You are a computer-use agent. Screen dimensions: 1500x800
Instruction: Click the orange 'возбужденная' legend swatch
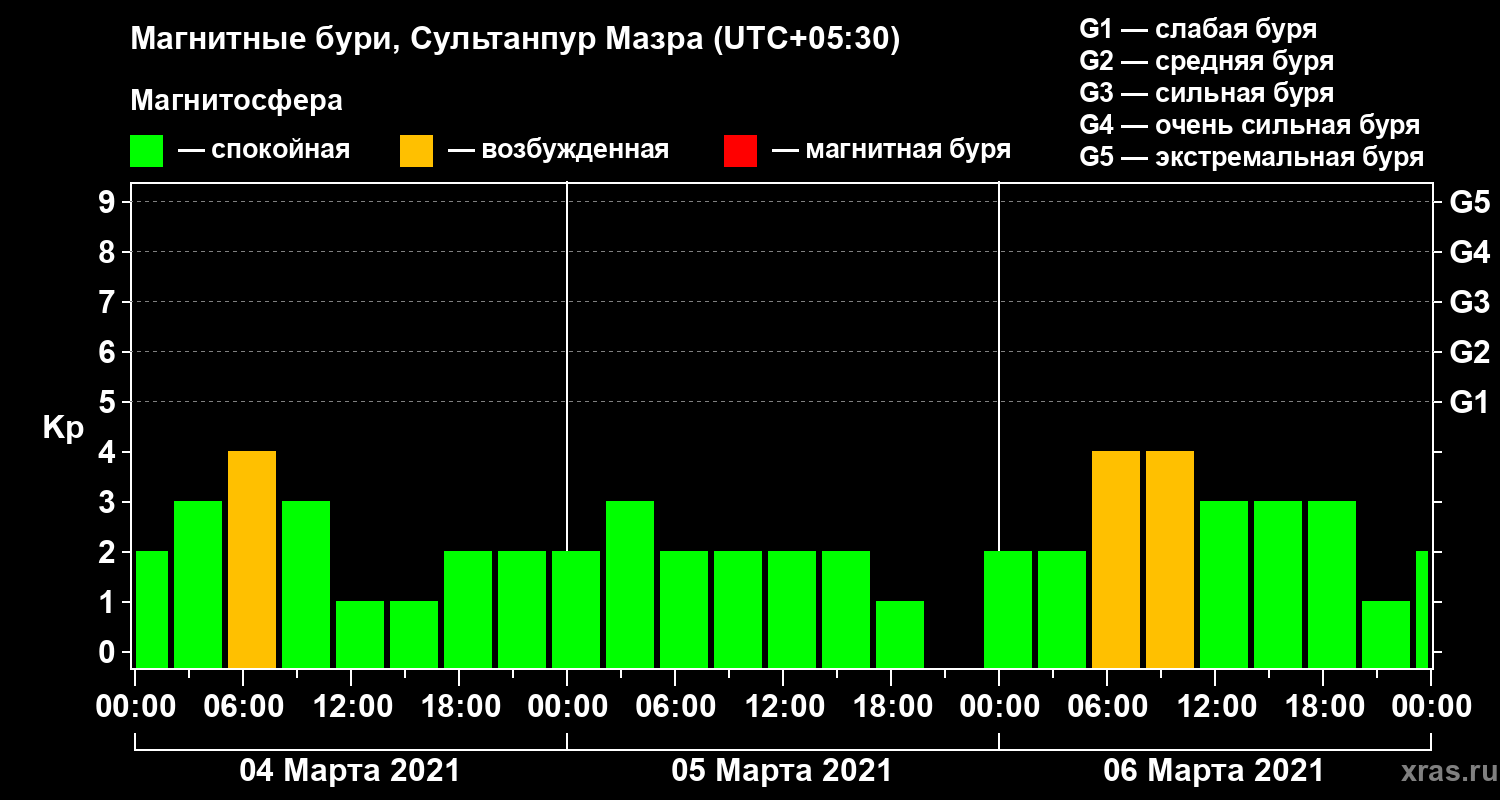(417, 151)
